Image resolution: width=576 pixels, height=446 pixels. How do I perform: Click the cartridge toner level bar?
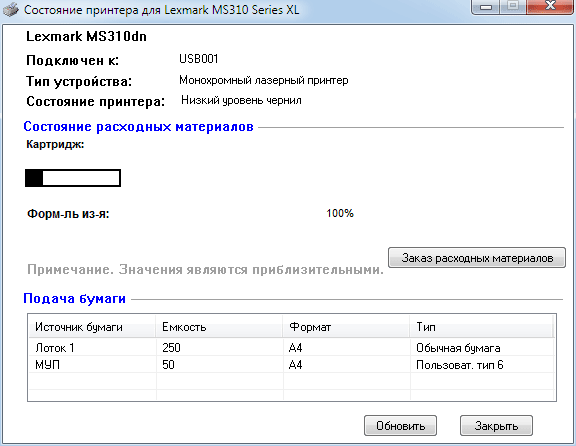pos(73,178)
